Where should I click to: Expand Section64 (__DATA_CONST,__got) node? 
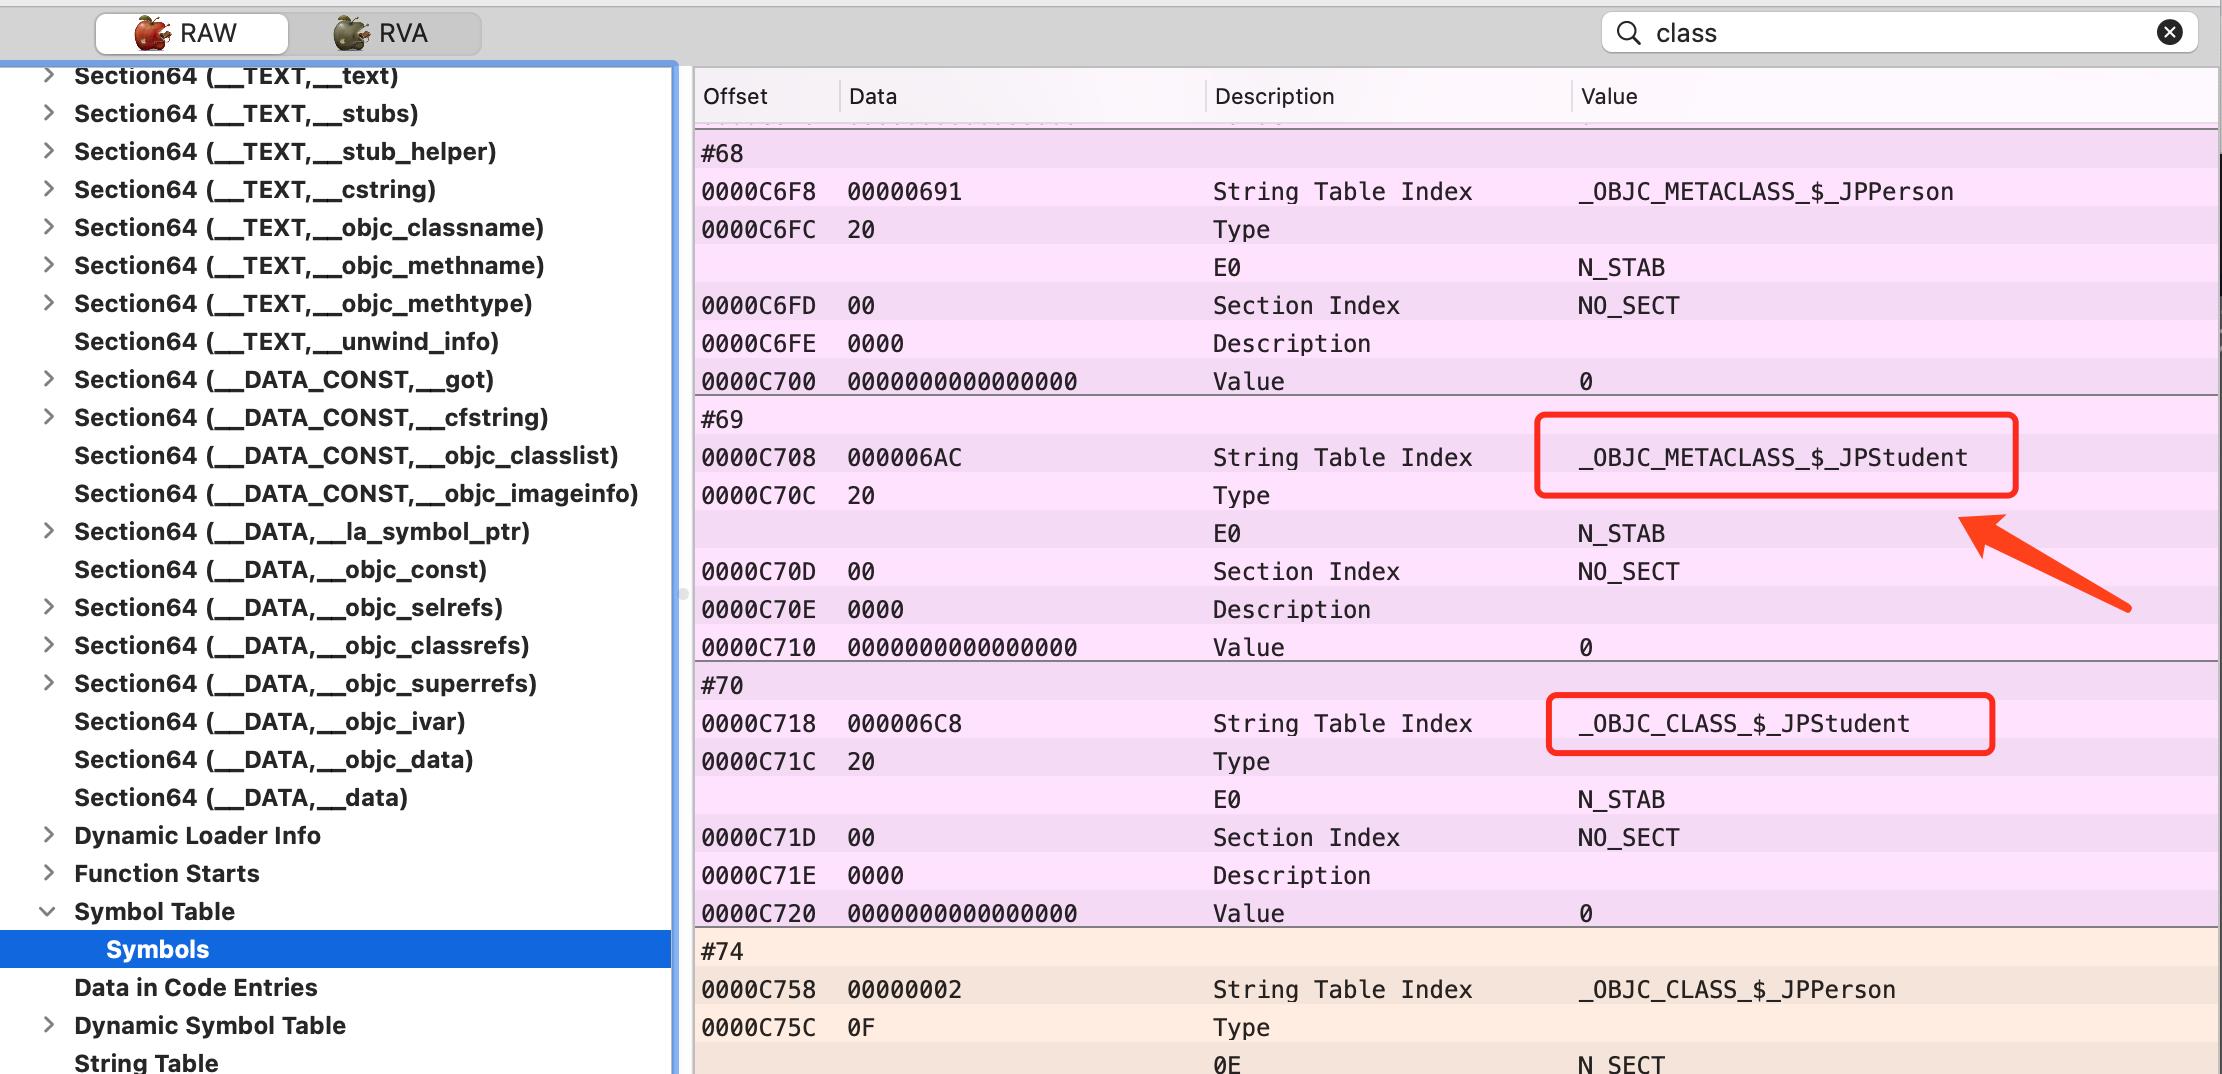pos(48,379)
